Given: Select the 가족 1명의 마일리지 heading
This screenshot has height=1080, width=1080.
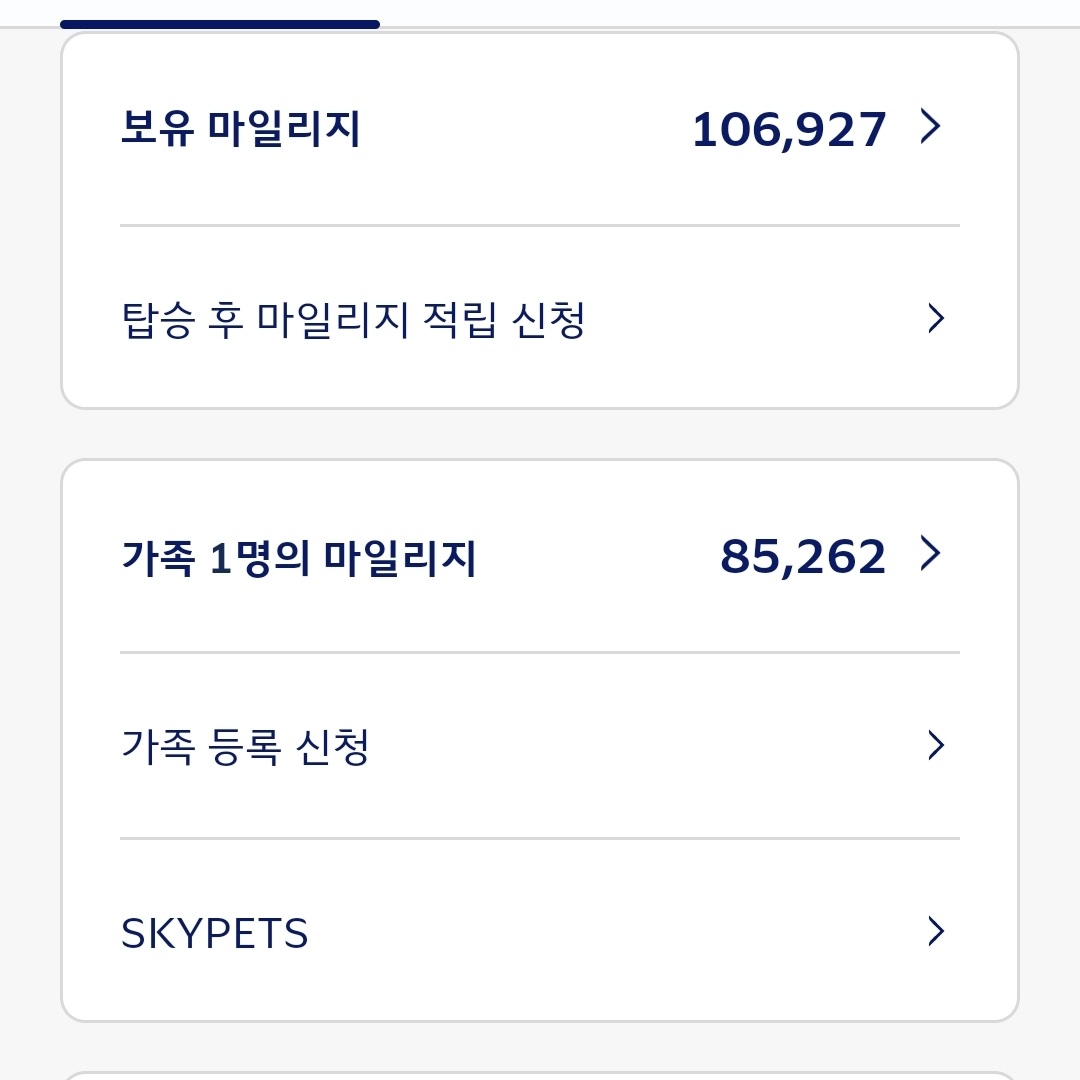Looking at the screenshot, I should (x=298, y=558).
